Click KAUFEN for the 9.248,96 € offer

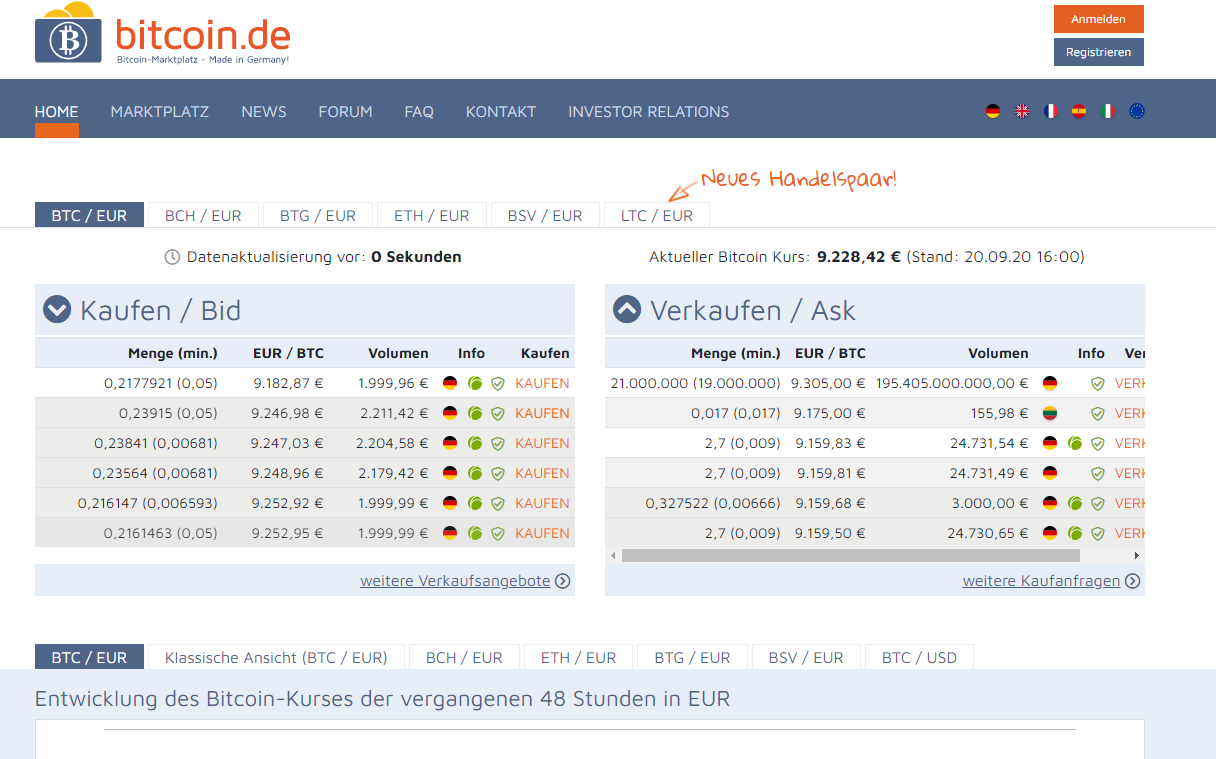[x=542, y=473]
